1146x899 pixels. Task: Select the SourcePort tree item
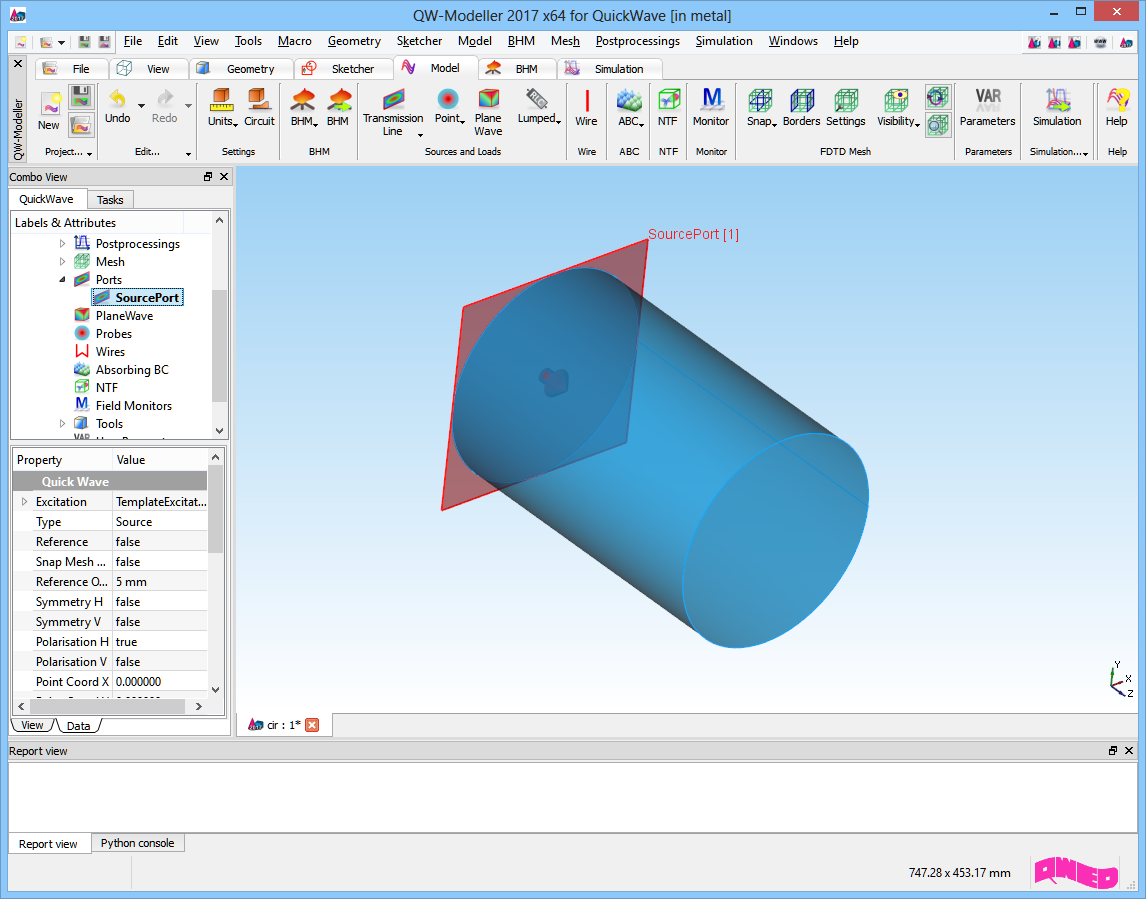[x=137, y=297]
